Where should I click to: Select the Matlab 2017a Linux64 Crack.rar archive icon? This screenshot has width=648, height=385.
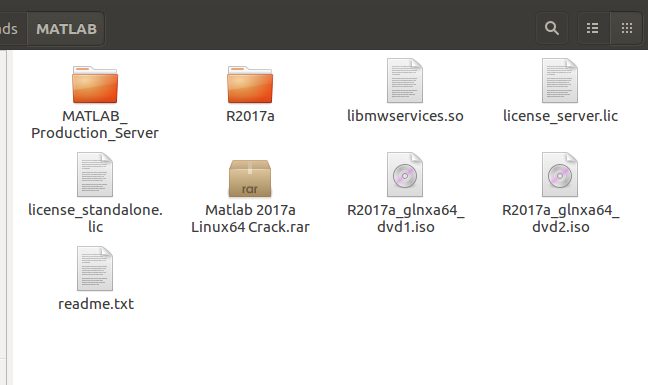(250, 178)
